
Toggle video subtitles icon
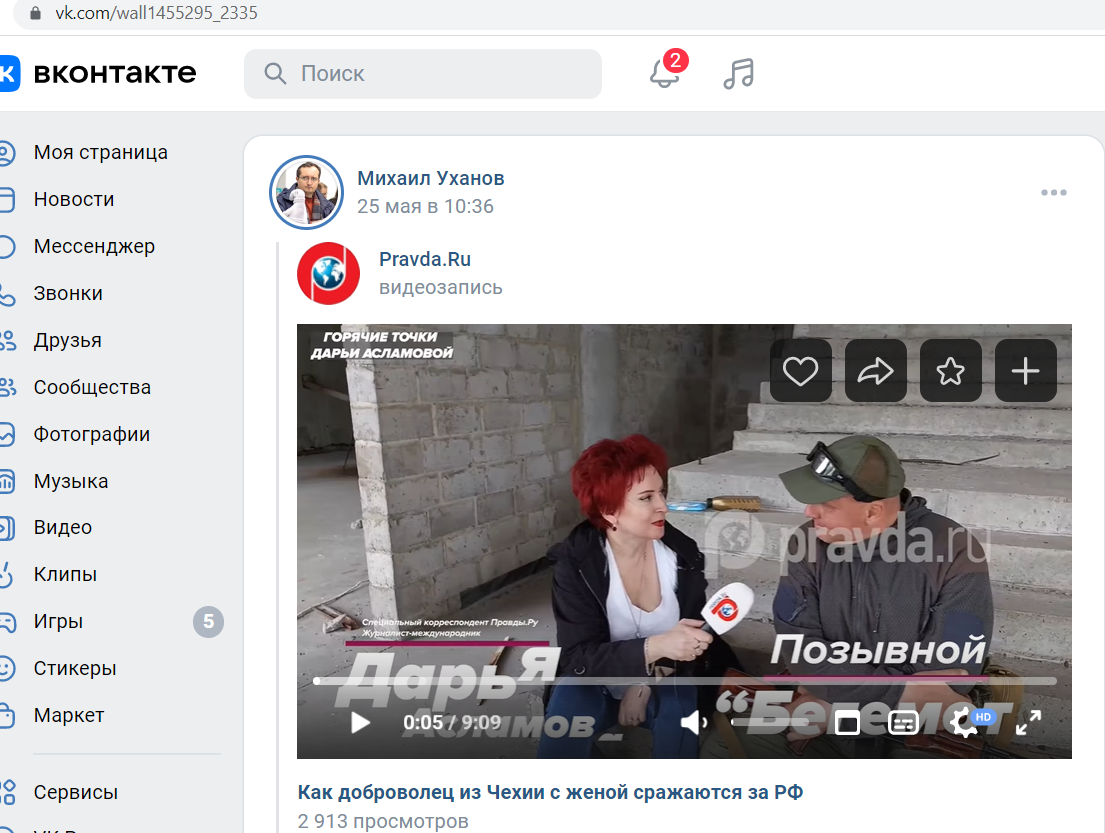pos(903,722)
